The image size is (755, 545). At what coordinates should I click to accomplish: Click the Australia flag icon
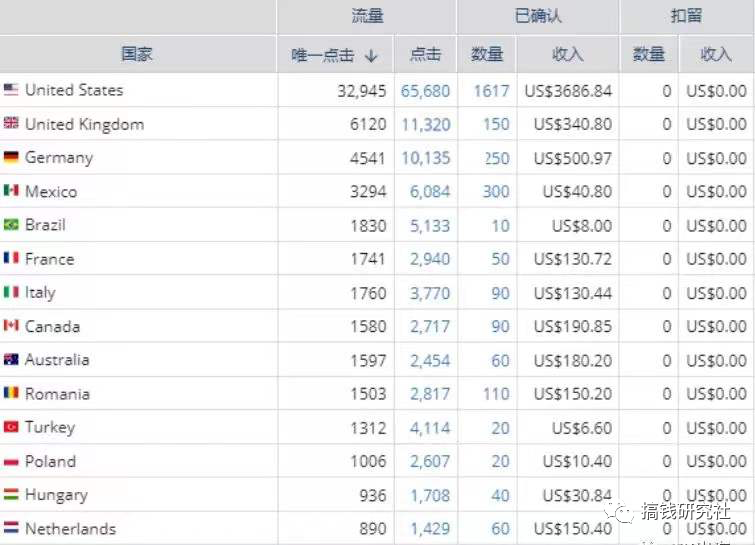click(x=11, y=360)
